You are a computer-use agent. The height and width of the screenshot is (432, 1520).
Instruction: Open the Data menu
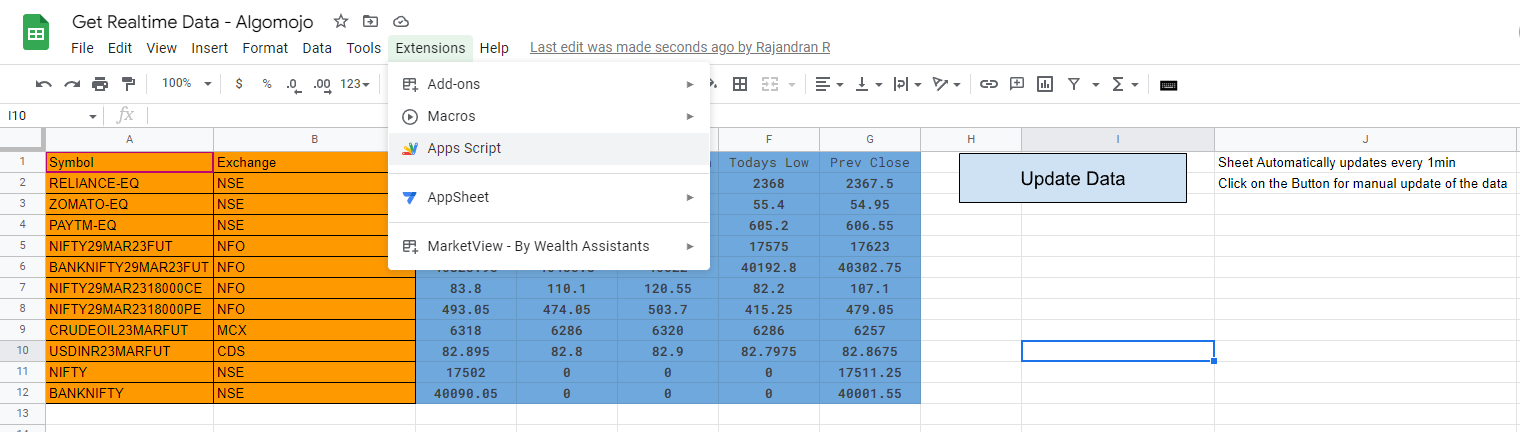(x=317, y=48)
